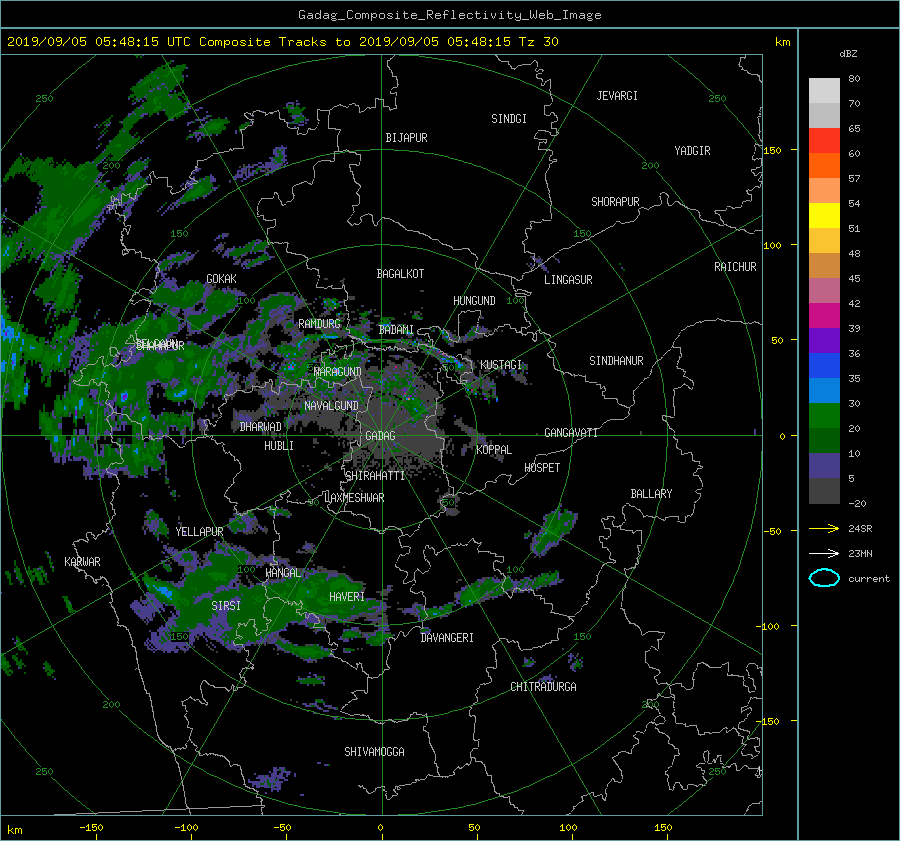The width and height of the screenshot is (900, 841).
Task: Click the NAVALGUND city label
Action: click(x=331, y=406)
